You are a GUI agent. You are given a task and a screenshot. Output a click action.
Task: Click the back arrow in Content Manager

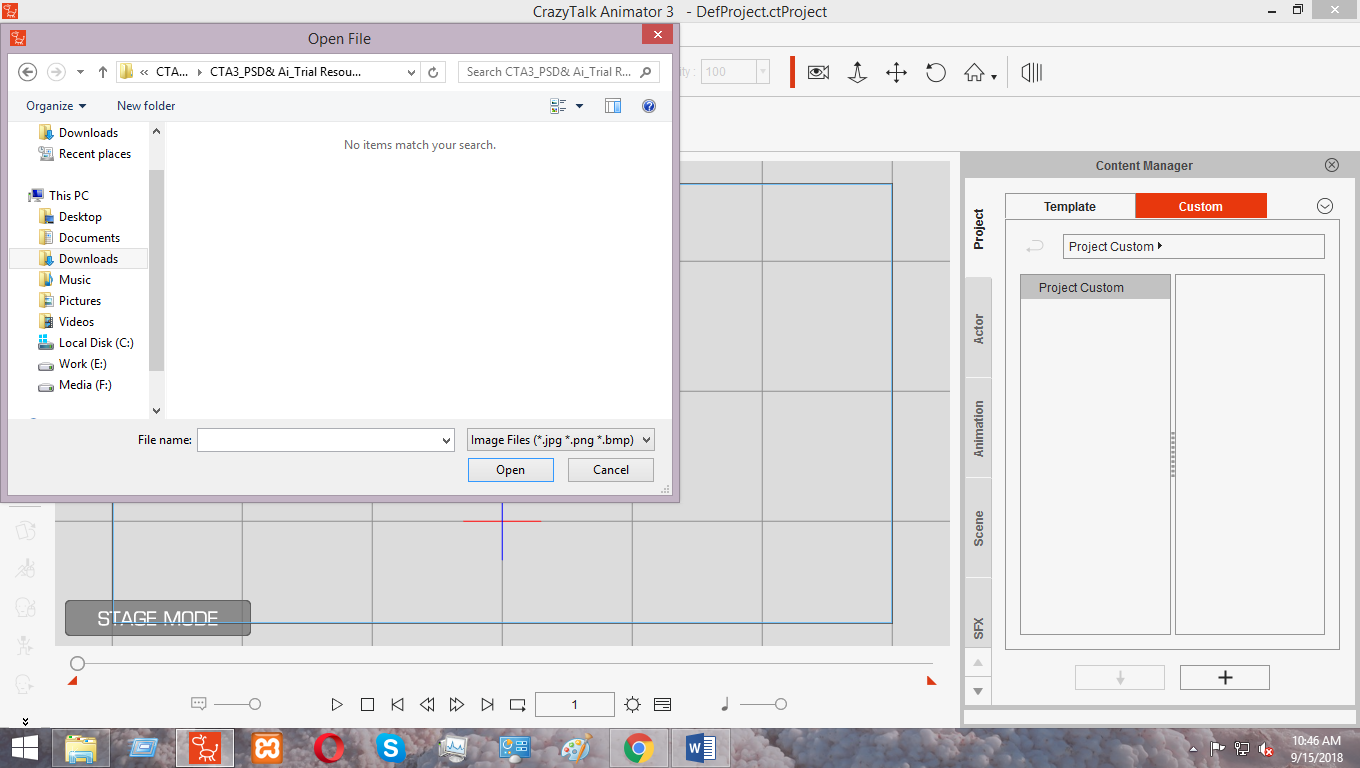[x=1036, y=246]
